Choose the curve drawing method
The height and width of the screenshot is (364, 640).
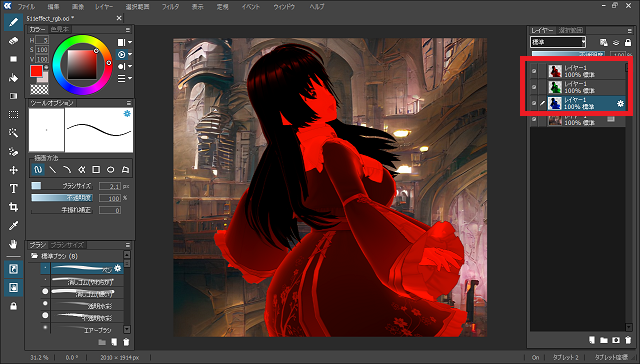pyautogui.click(x=67, y=170)
